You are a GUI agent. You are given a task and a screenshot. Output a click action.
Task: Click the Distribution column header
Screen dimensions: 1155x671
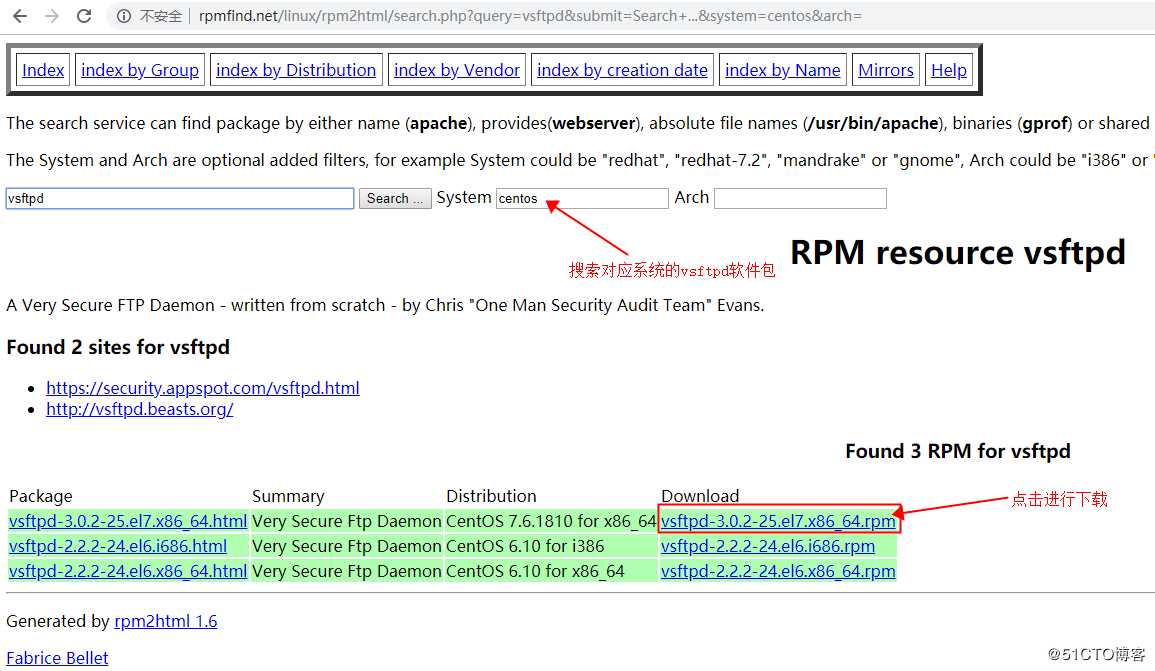491,496
